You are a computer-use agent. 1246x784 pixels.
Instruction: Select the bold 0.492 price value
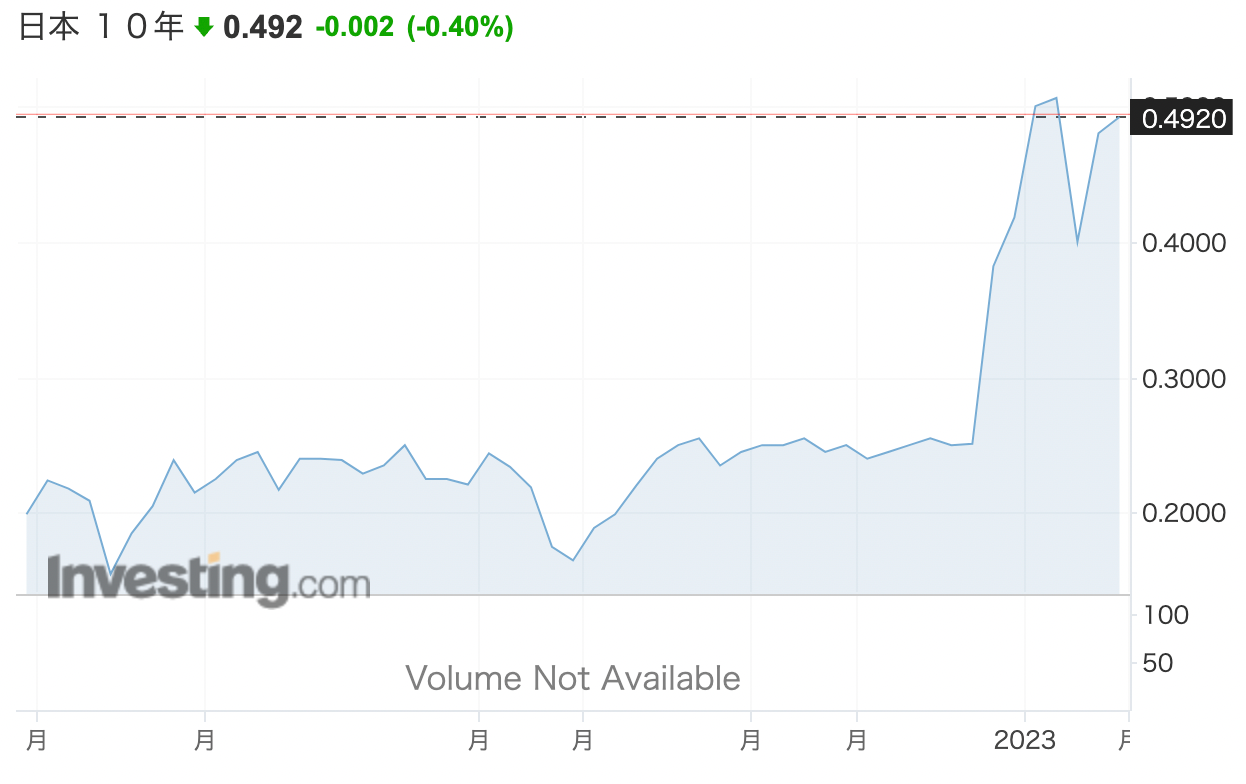coord(262,28)
